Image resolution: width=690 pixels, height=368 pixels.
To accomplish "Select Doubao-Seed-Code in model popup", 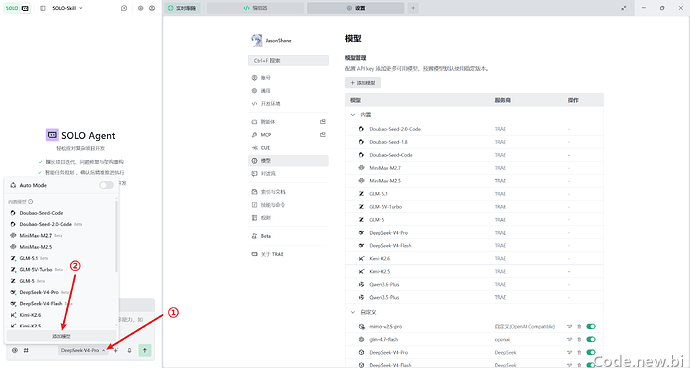I will pos(61,213).
